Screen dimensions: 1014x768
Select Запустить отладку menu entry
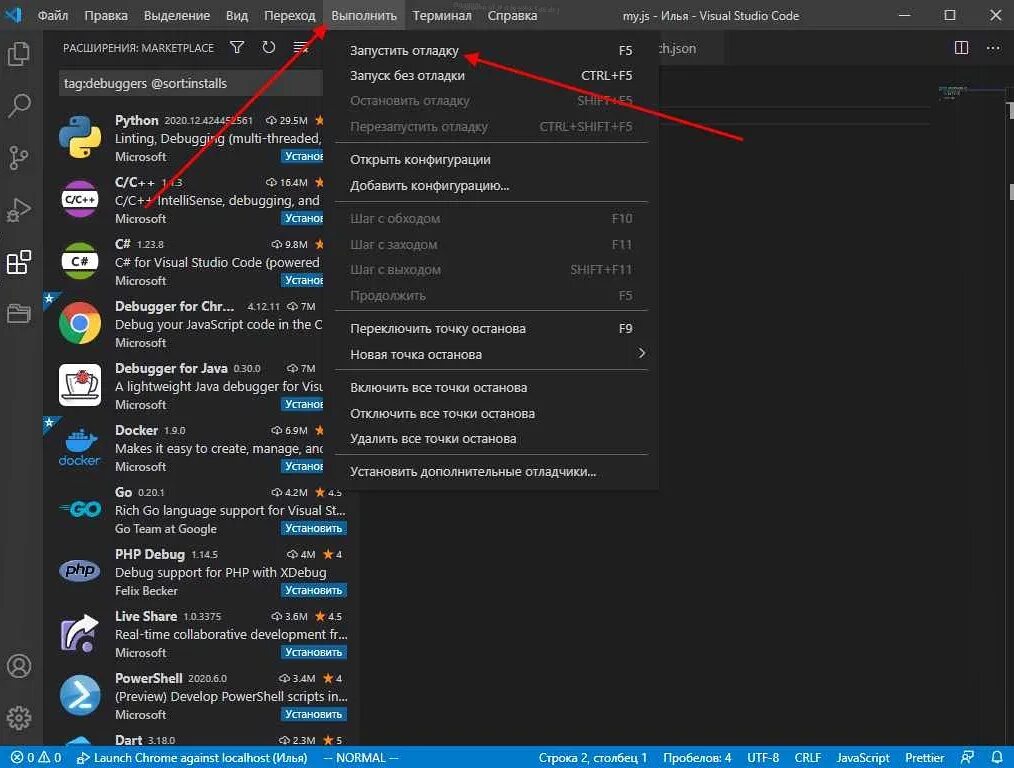491,50
